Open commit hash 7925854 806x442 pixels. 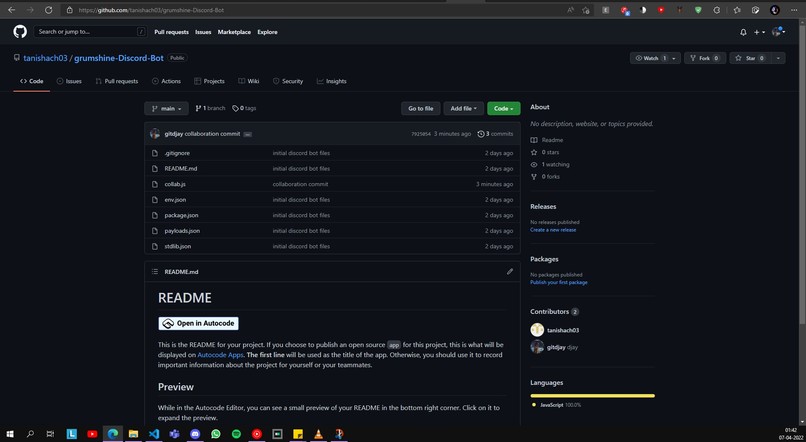click(420, 134)
